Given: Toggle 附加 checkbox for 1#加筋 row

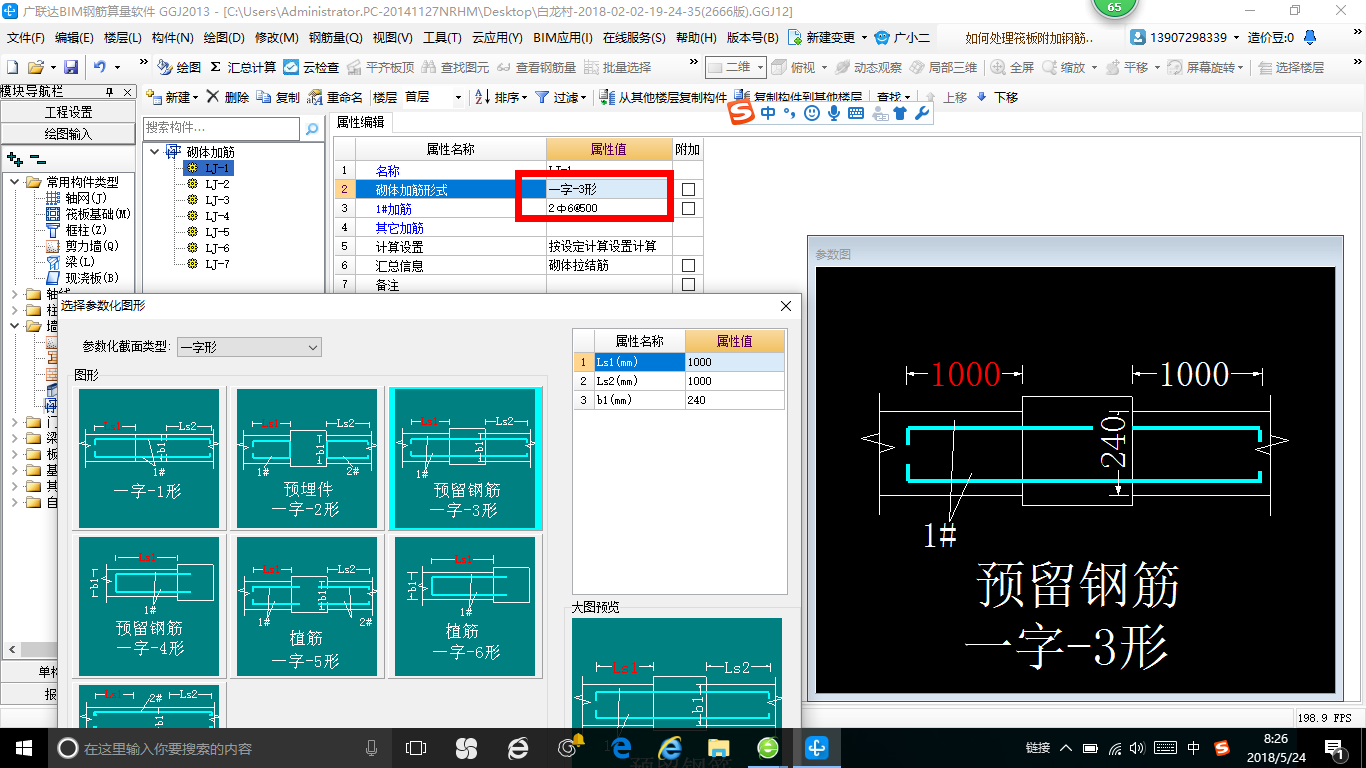Looking at the screenshot, I should click(x=688, y=208).
